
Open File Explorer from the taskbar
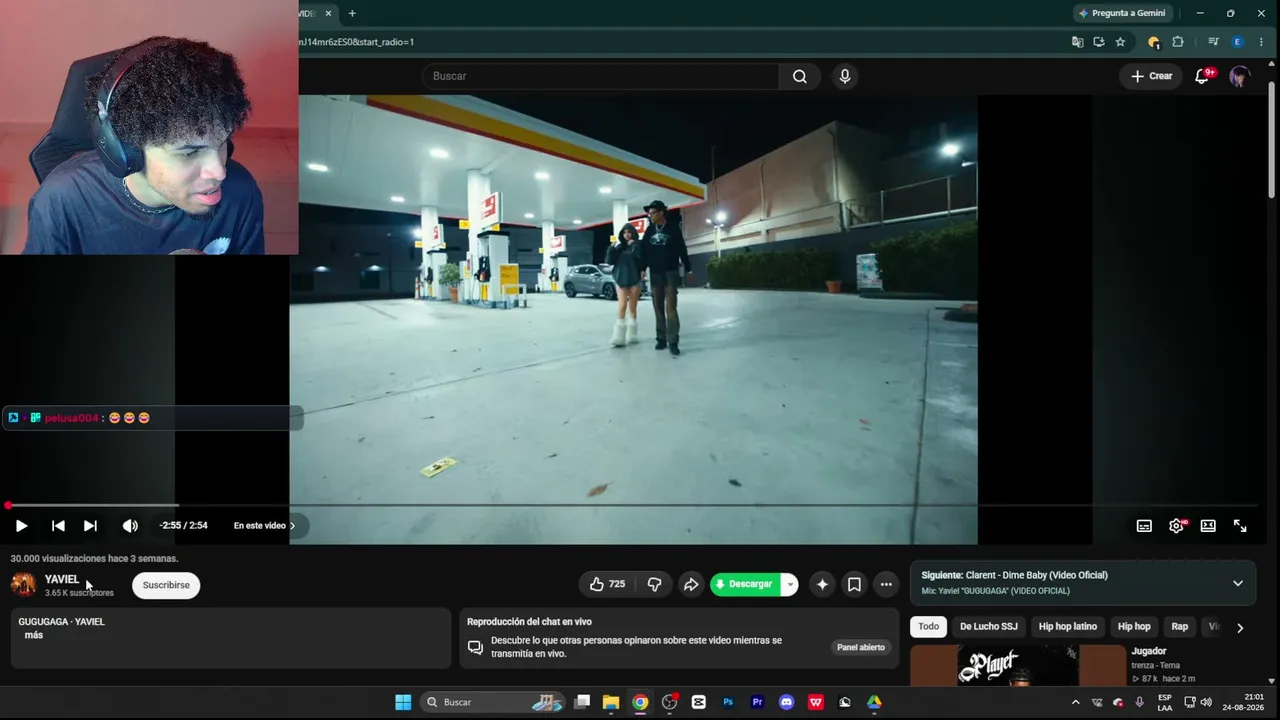tap(611, 702)
